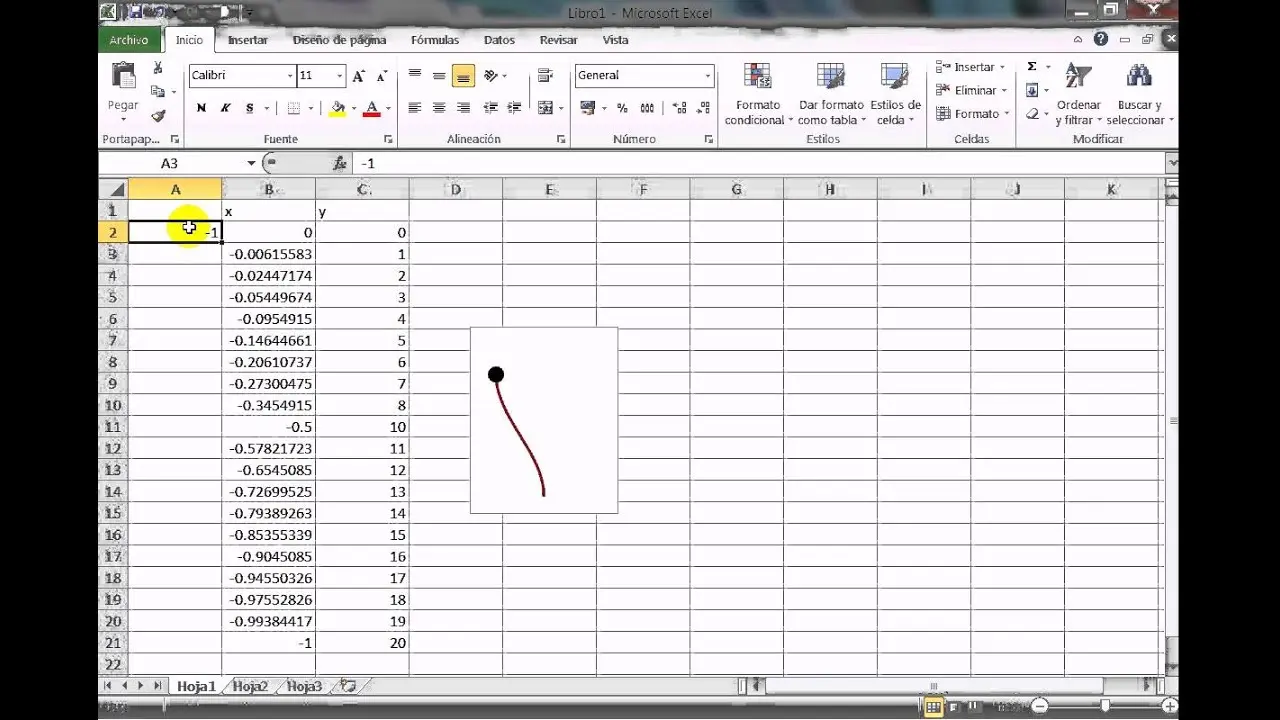Open the AutoSum (Σ) function
This screenshot has width=1280, height=720.
click(1031, 65)
